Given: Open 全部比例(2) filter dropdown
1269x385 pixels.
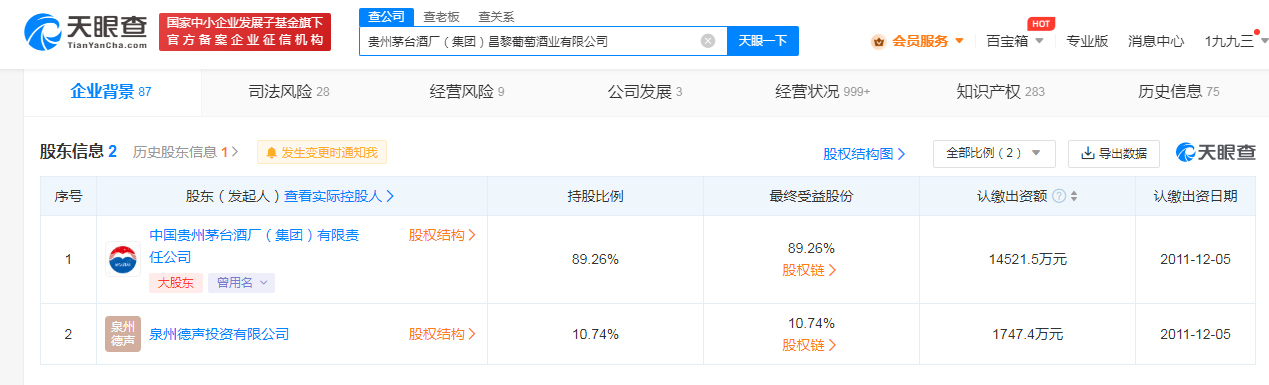Looking at the screenshot, I should tap(993, 153).
